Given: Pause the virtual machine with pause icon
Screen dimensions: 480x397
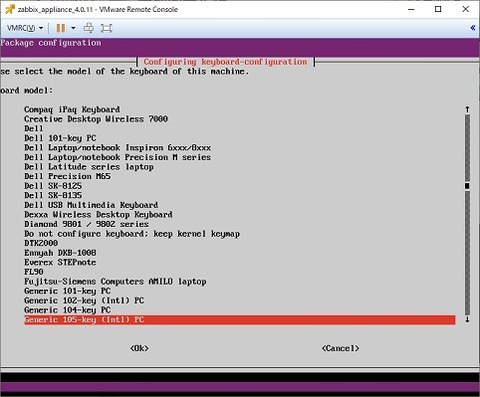Looking at the screenshot, I should (x=61, y=28).
